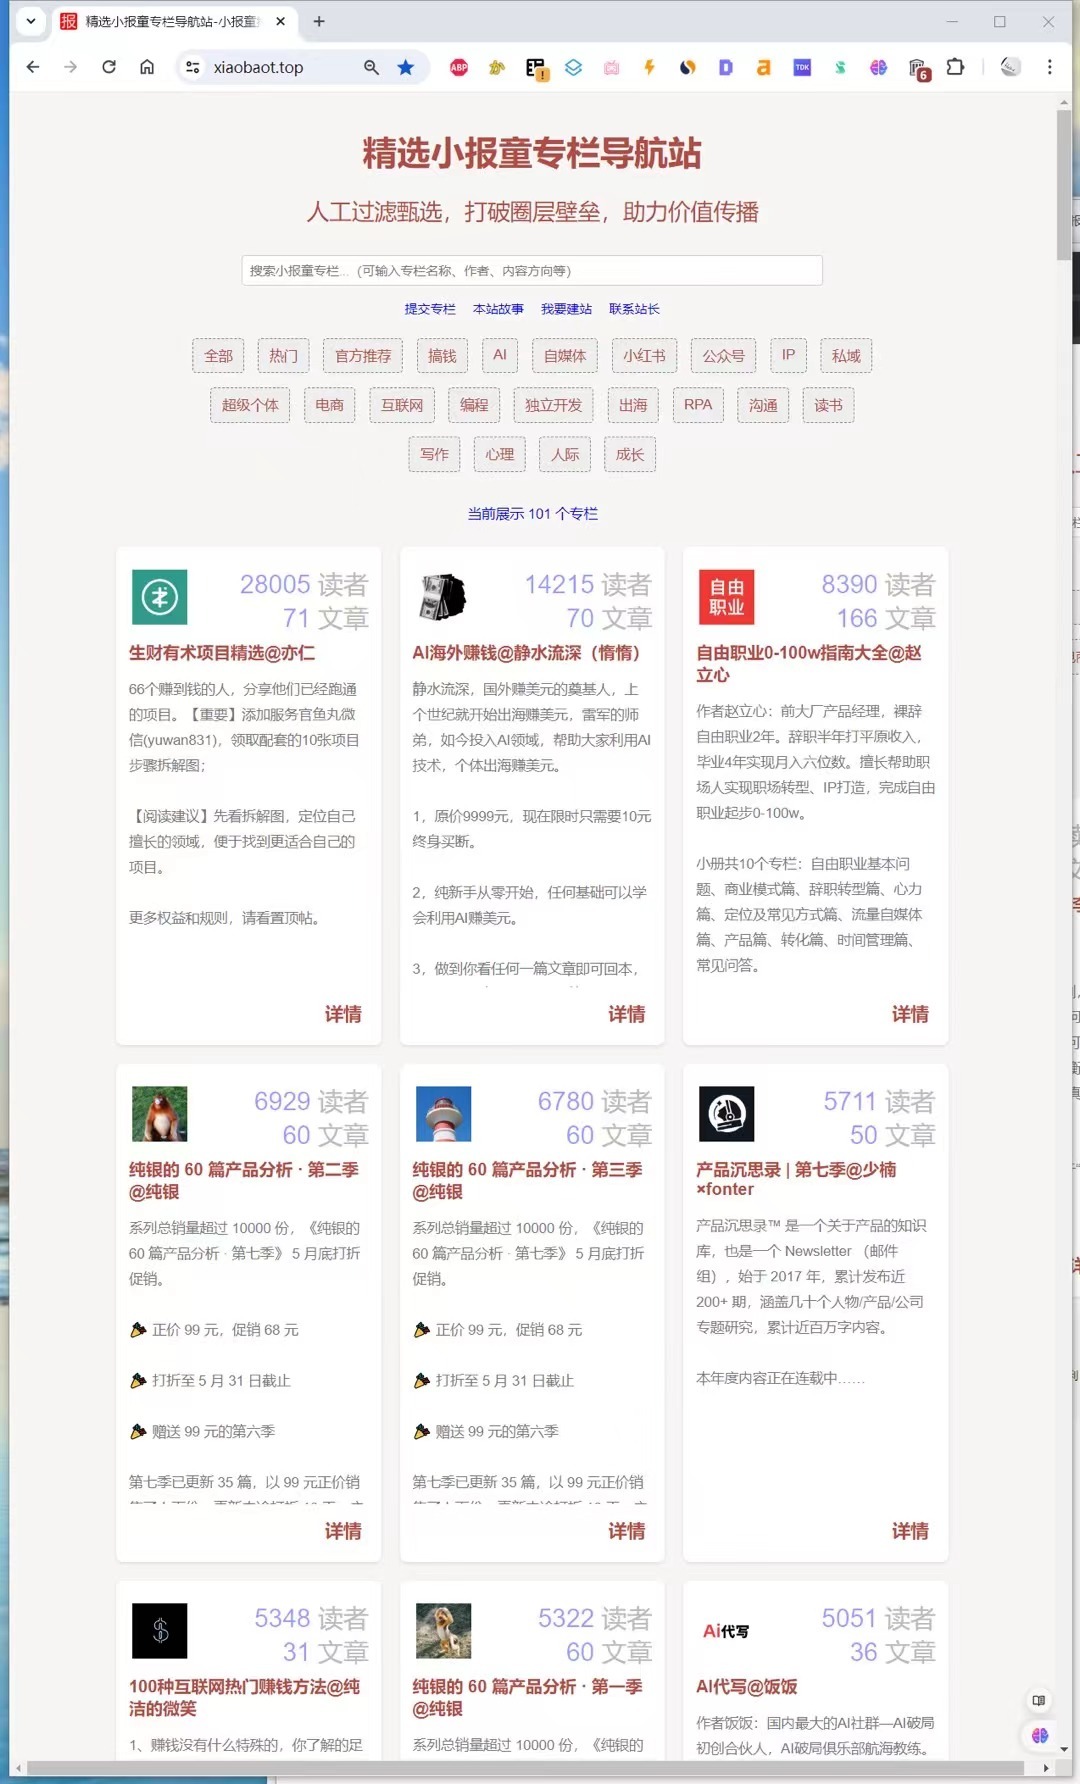Open the Chrome three-dot menu
The height and width of the screenshot is (1784, 1080).
[1049, 67]
